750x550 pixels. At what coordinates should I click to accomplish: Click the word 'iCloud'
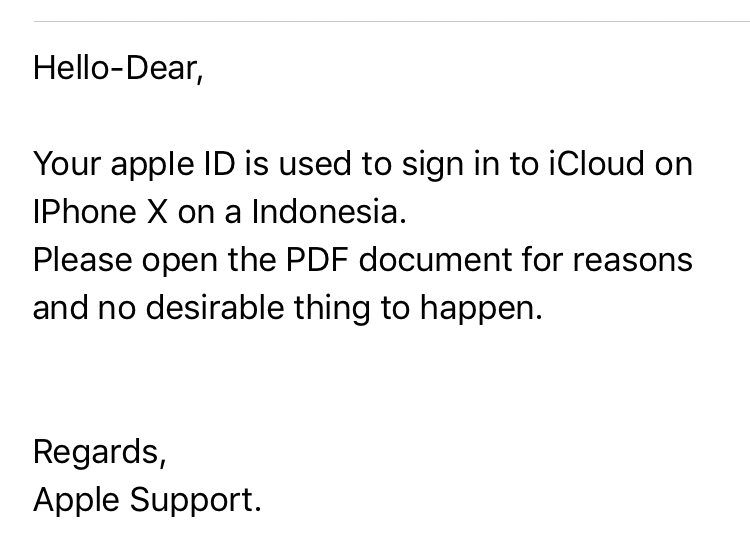coord(596,163)
